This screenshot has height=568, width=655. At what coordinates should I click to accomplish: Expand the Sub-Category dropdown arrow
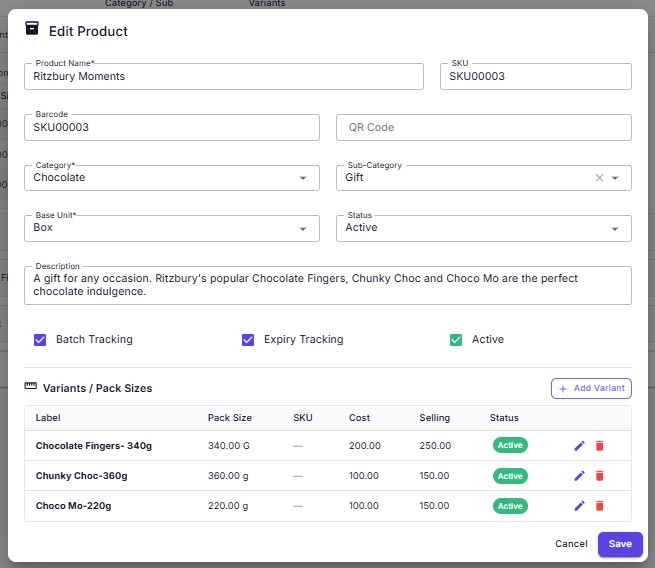pyautogui.click(x=615, y=178)
